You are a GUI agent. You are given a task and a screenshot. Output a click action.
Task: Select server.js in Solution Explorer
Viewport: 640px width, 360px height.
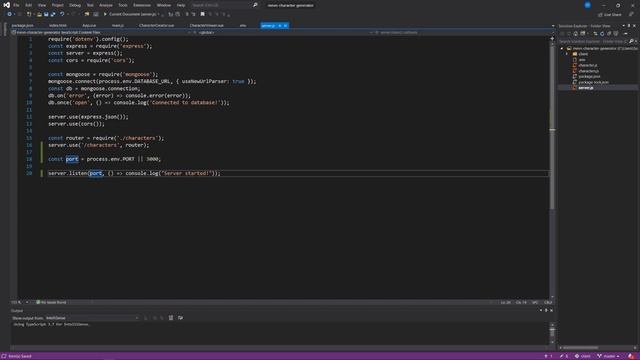[x=586, y=88]
